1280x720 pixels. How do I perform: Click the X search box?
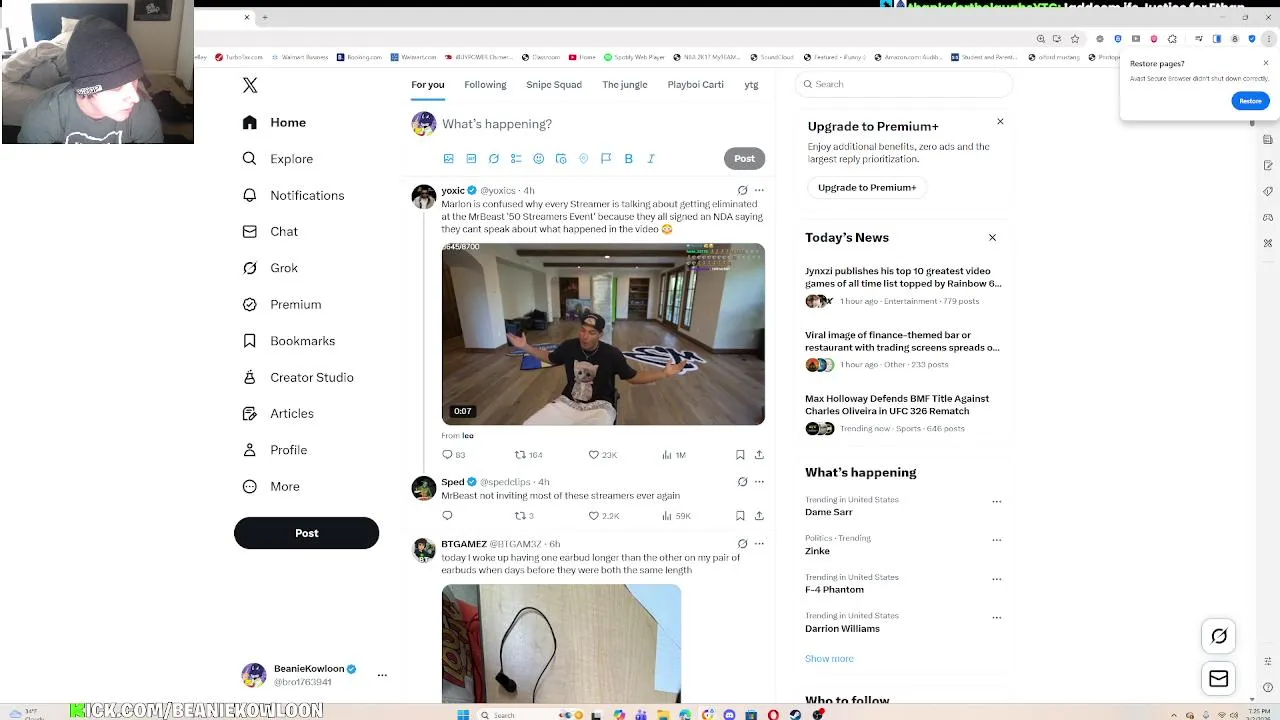[905, 84]
